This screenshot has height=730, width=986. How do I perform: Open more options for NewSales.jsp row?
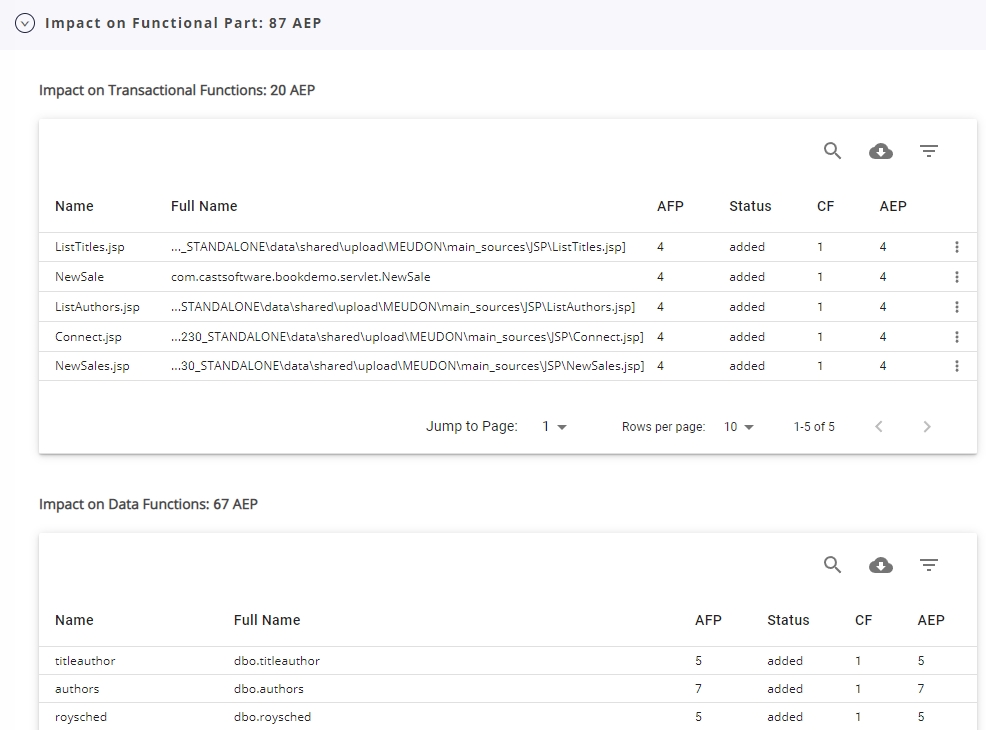pyautogui.click(x=956, y=366)
